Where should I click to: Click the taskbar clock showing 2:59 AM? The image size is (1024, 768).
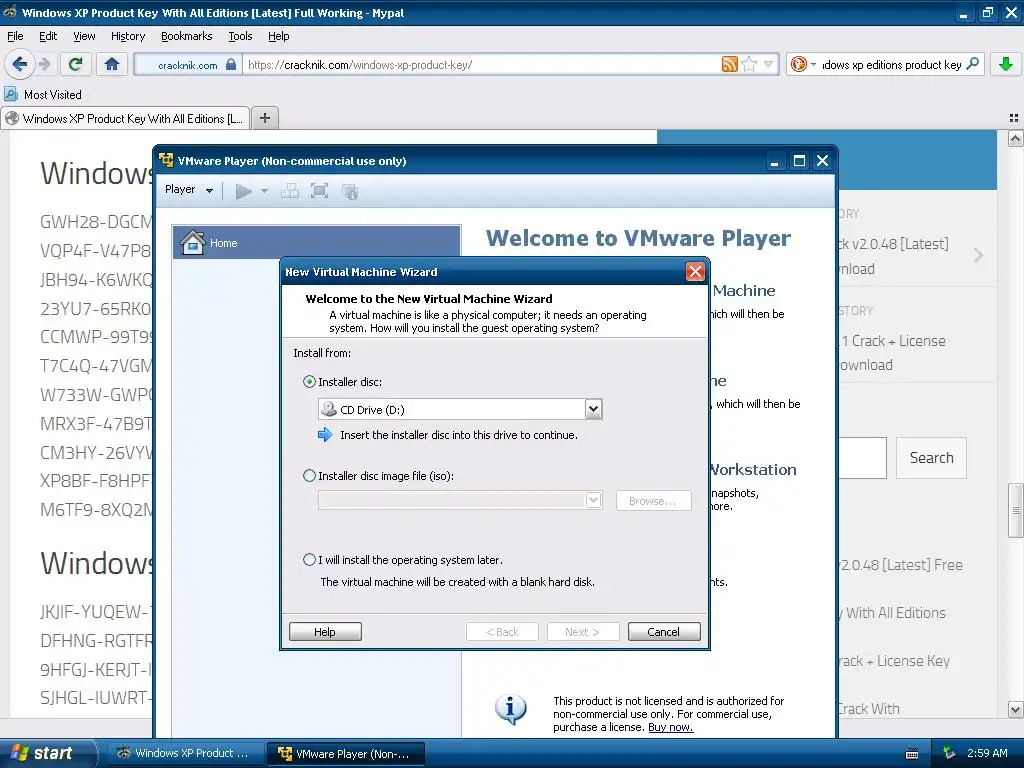(x=987, y=753)
